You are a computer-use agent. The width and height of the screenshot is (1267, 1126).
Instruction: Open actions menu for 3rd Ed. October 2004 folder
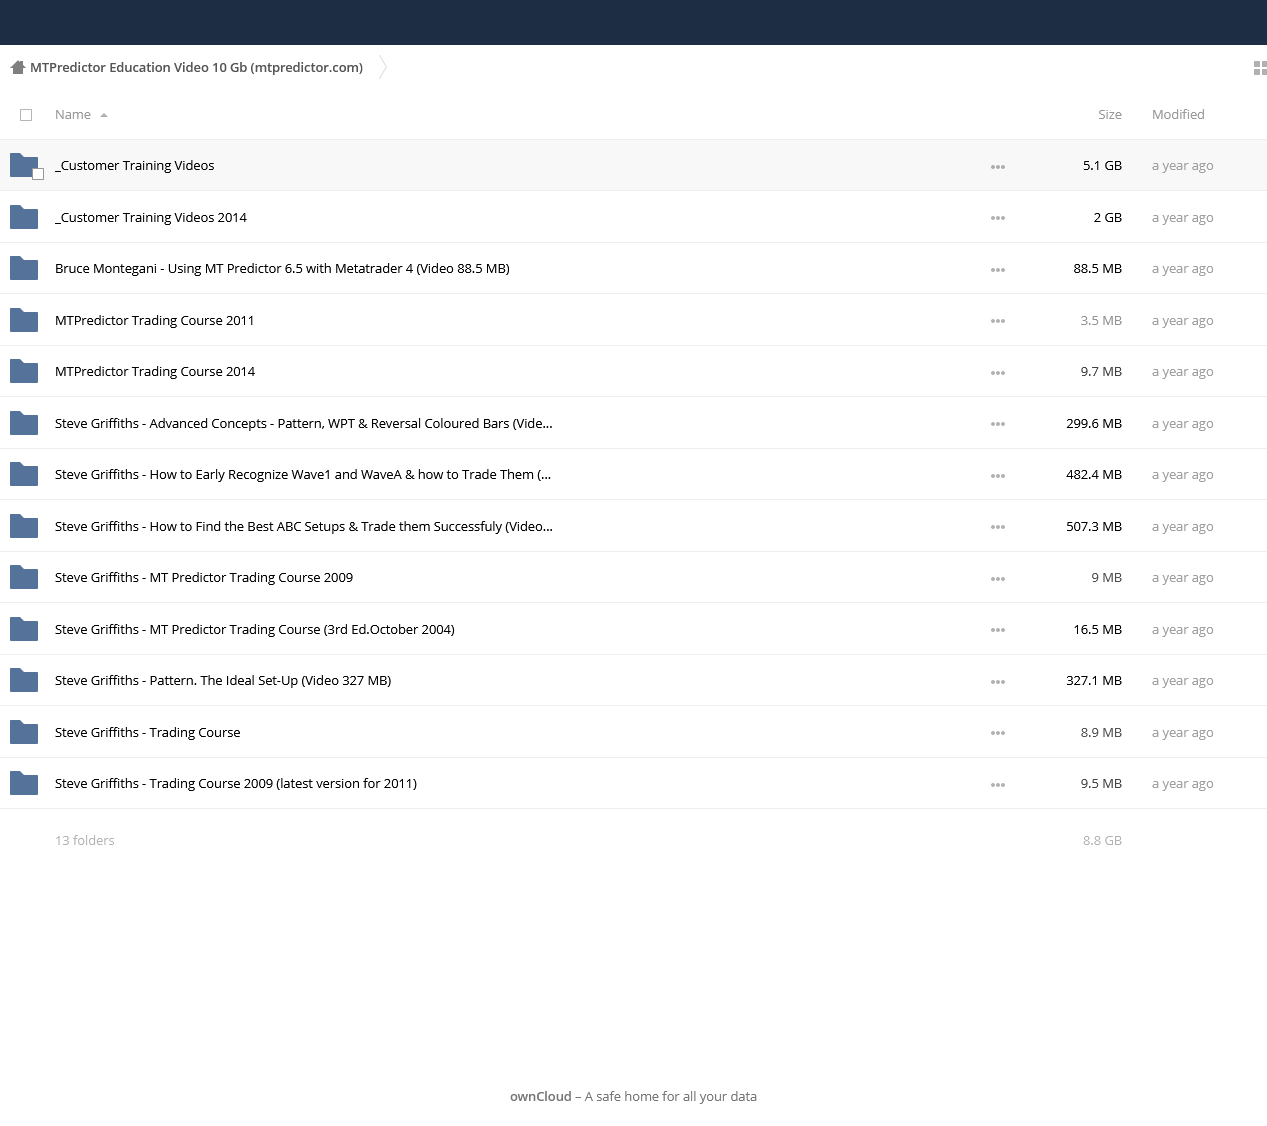point(998,630)
